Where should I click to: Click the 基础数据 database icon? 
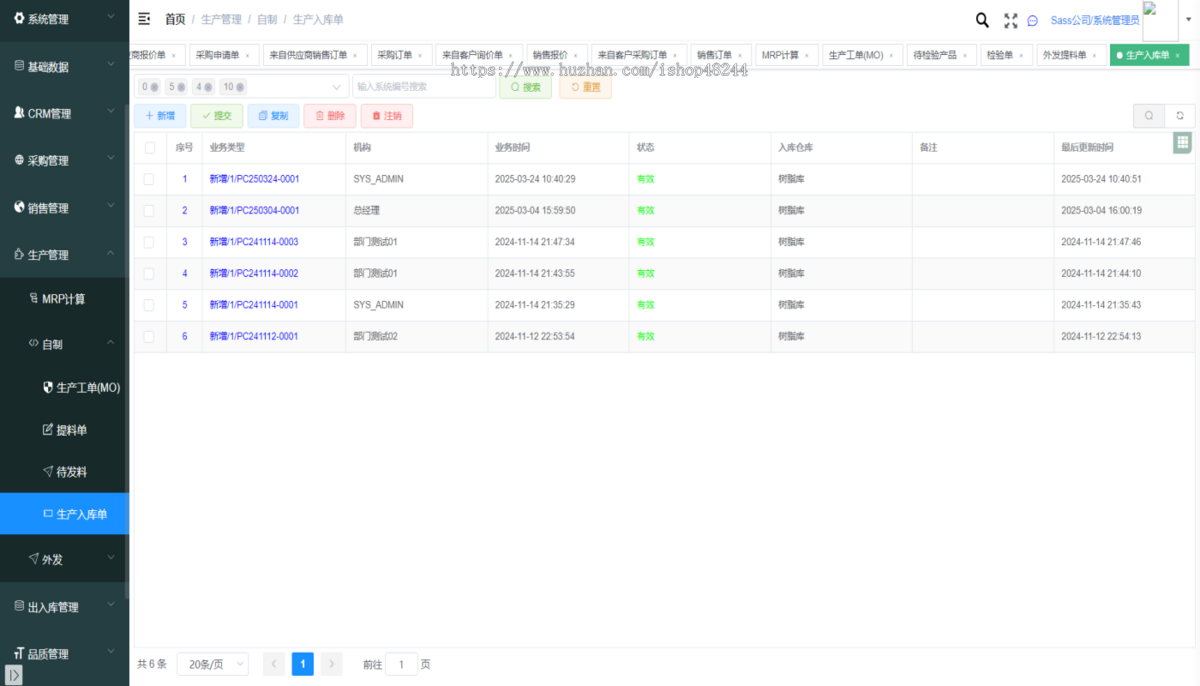pos(19,66)
